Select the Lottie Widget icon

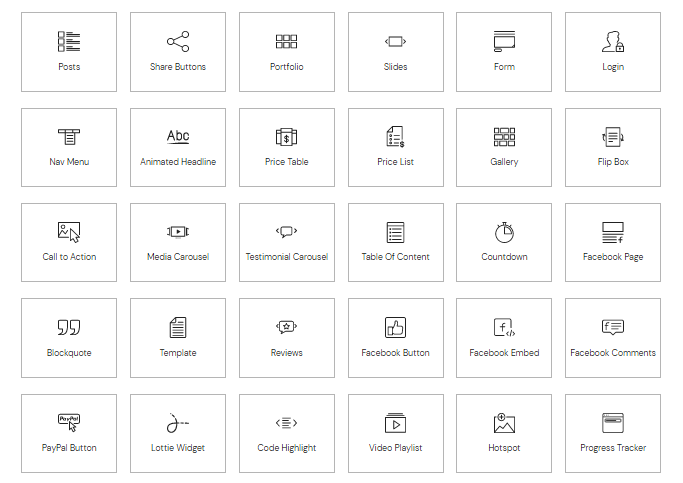178,422
